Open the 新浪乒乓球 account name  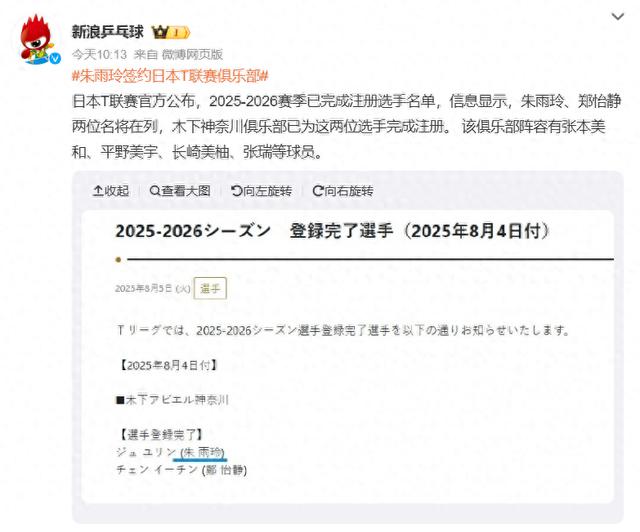(108, 32)
